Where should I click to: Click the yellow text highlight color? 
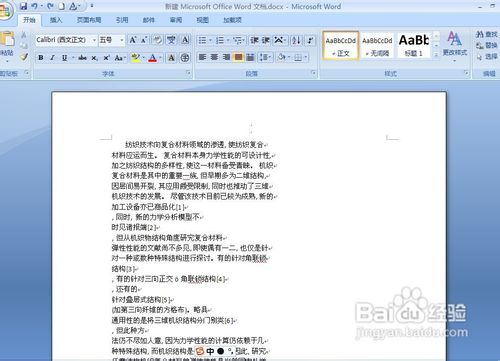point(135,58)
